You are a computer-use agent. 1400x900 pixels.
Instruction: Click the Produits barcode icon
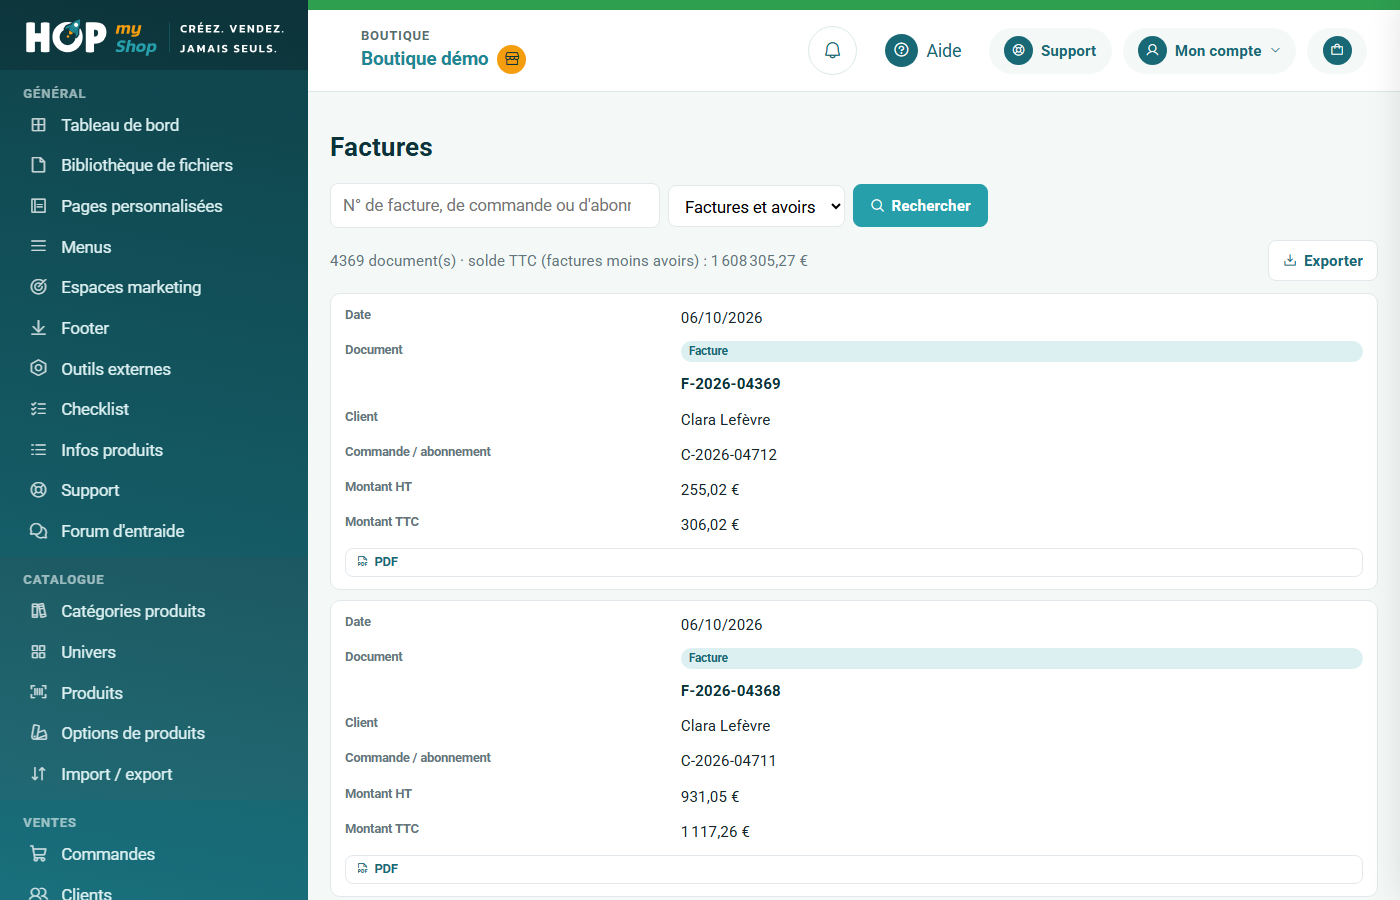coord(39,692)
